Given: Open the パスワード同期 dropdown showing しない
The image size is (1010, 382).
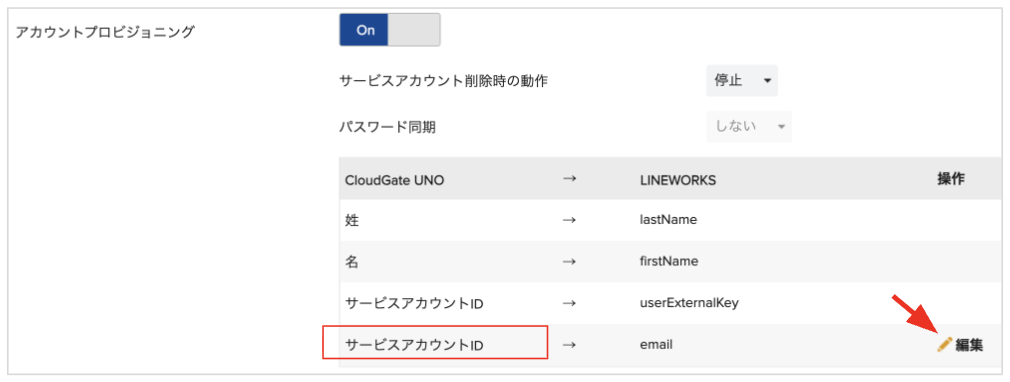Looking at the screenshot, I should 748,127.
